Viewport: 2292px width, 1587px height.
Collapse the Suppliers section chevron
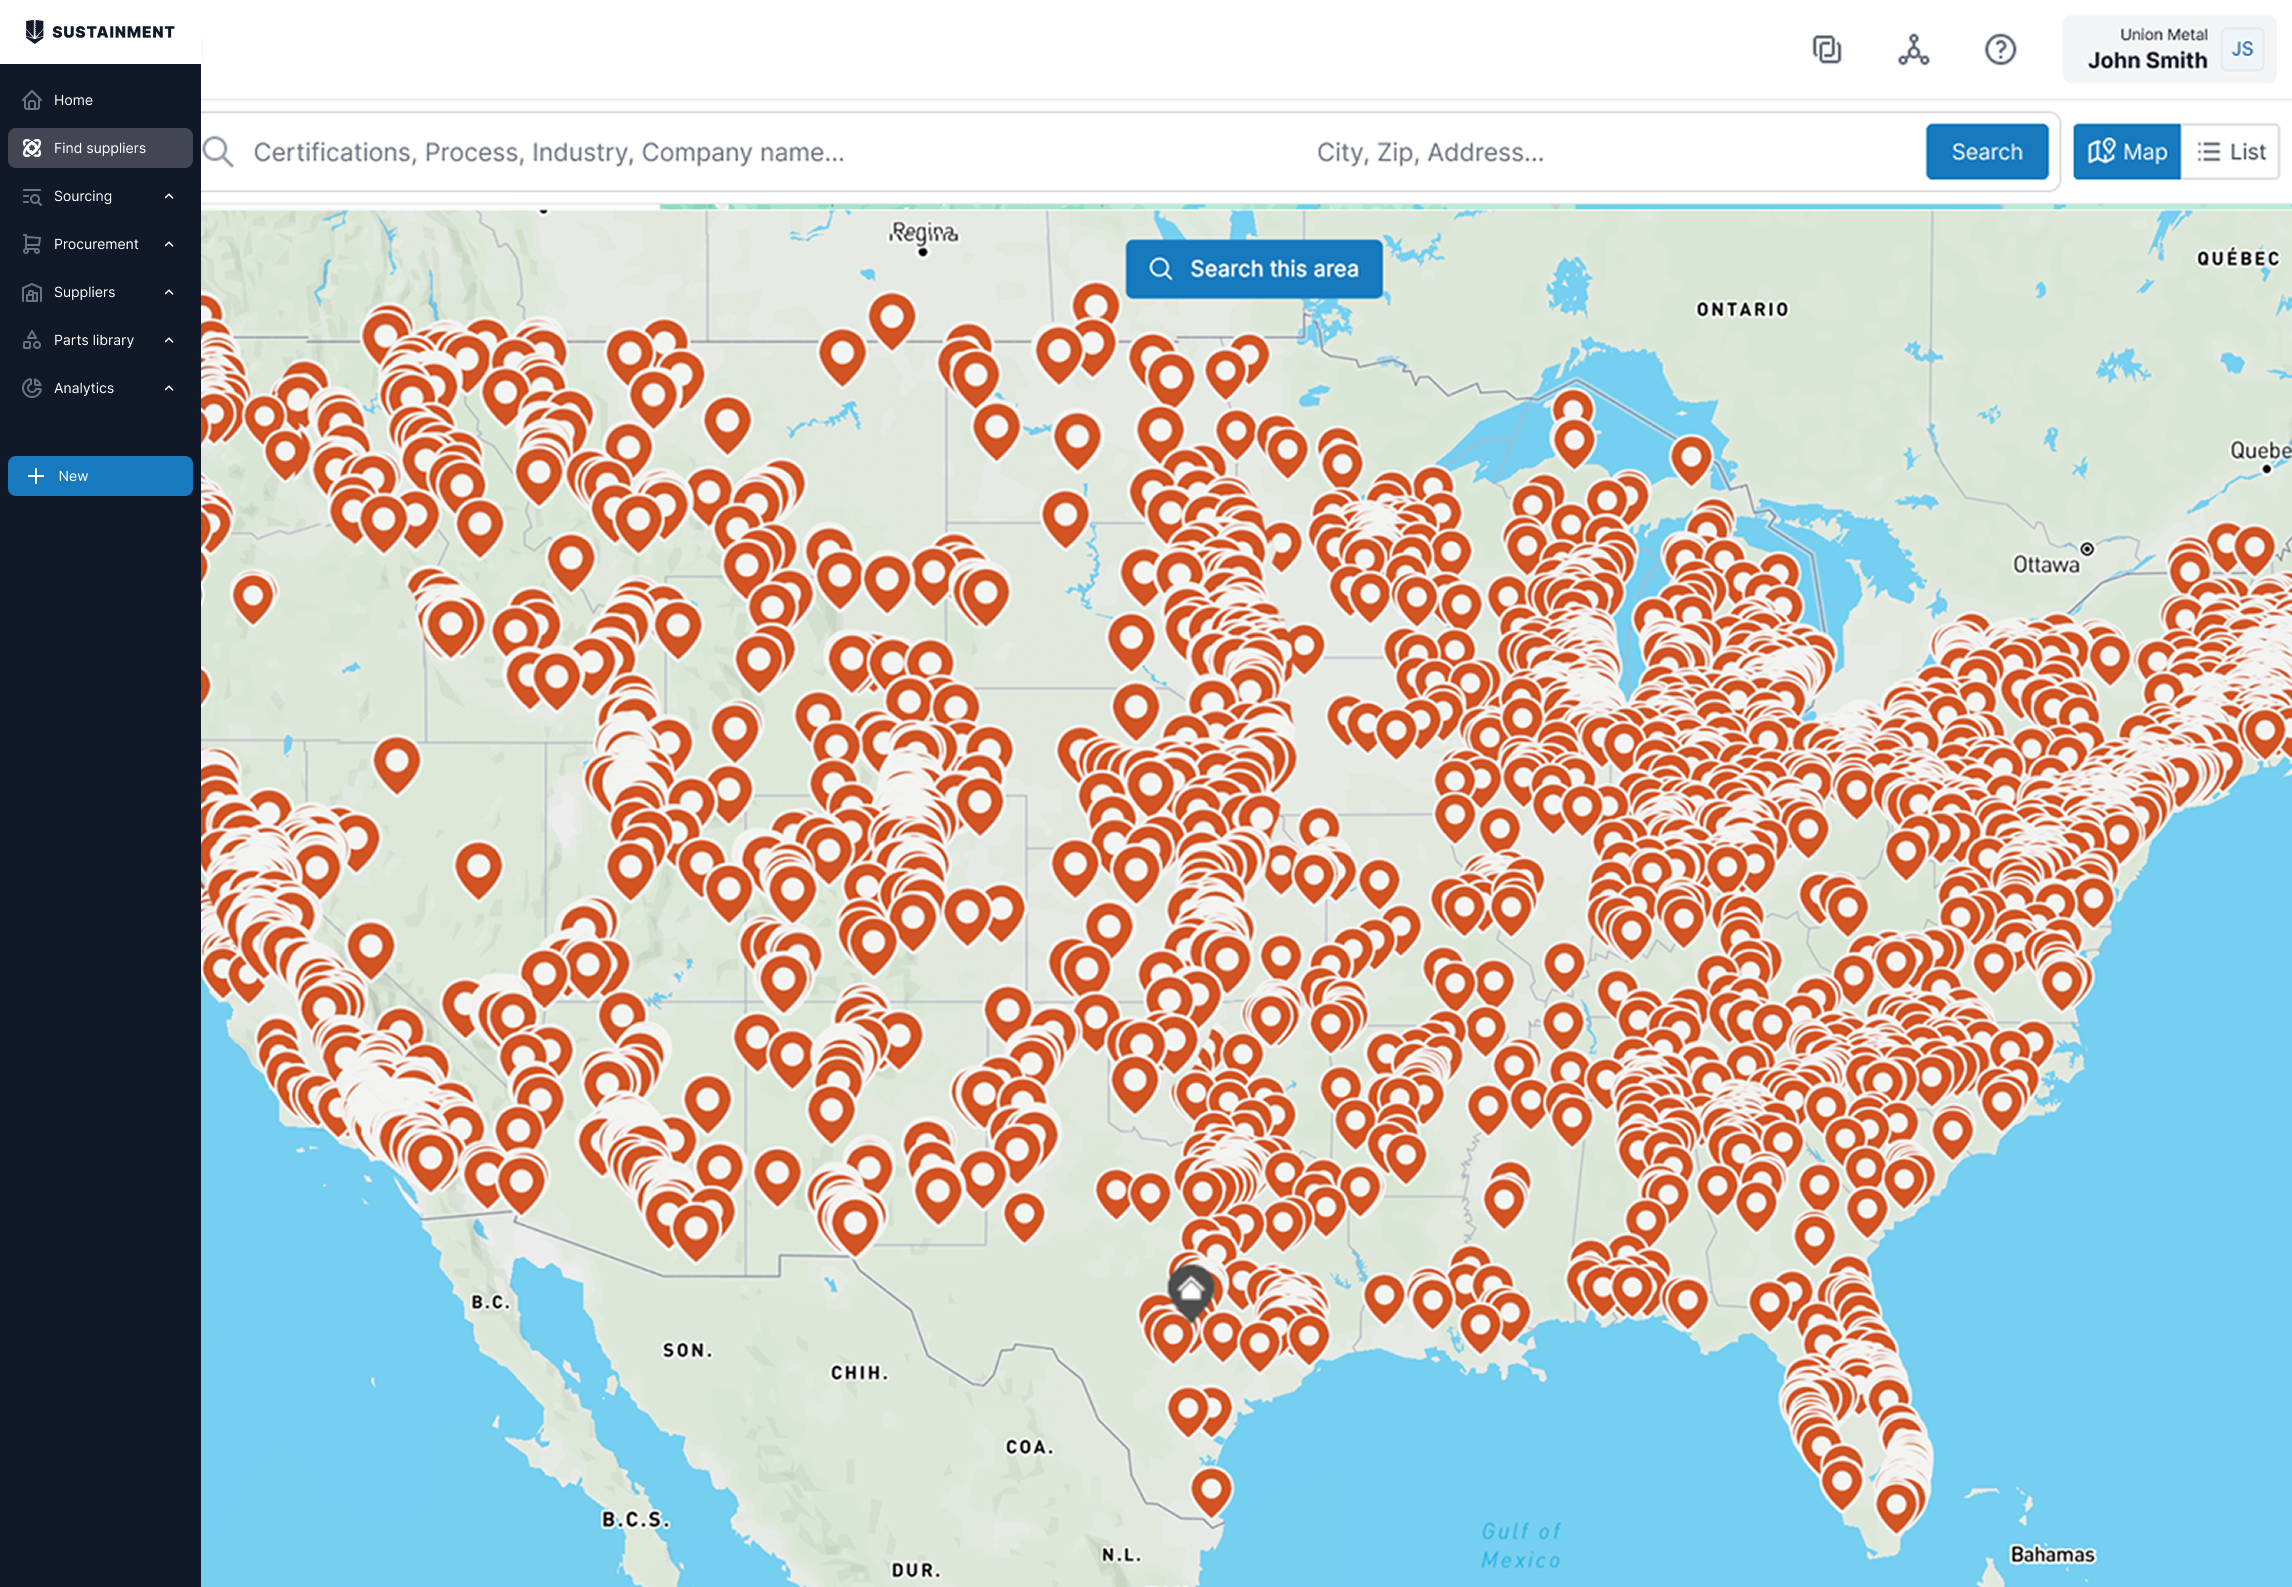[x=168, y=292]
